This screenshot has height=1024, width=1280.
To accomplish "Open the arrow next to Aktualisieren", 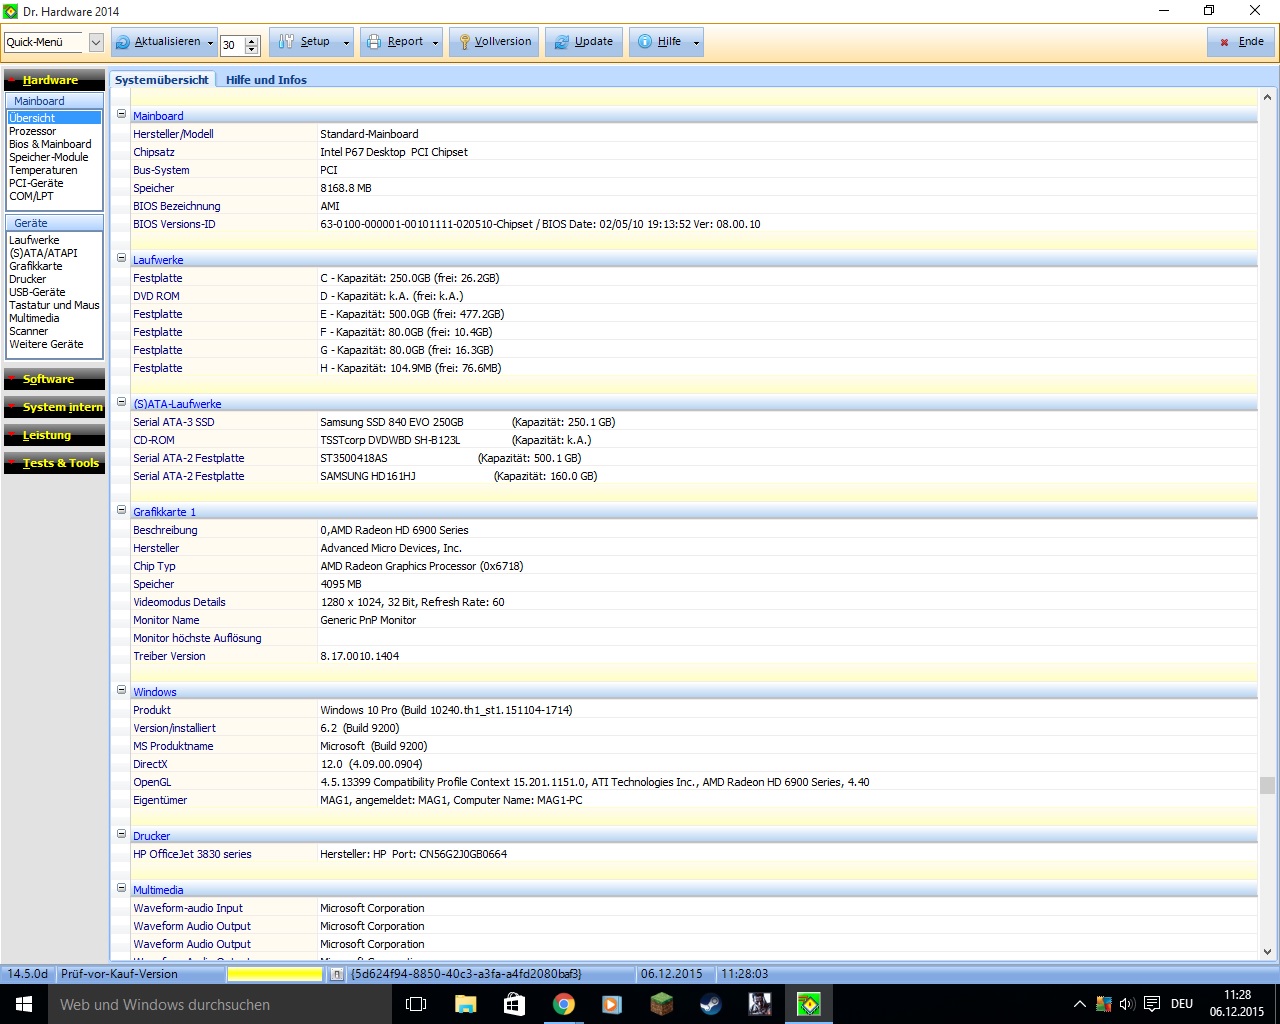I will (211, 43).
